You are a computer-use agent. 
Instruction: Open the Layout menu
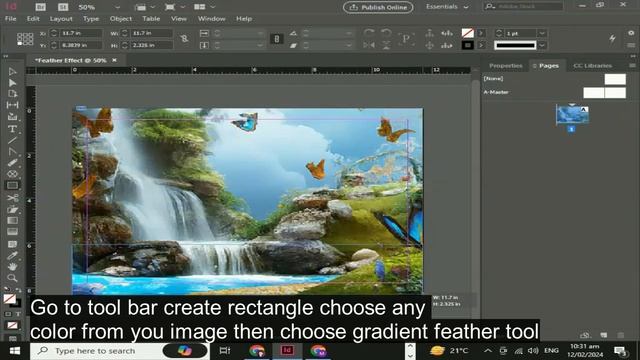tap(61, 19)
